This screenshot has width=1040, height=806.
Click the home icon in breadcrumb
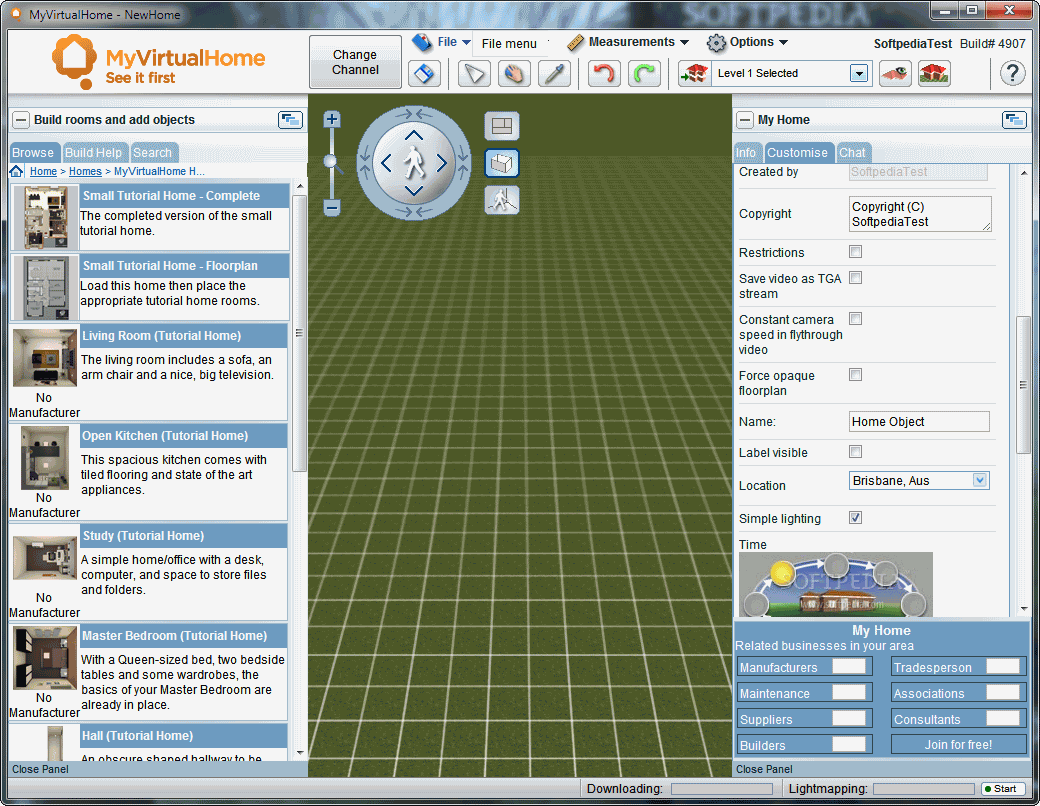[17, 171]
